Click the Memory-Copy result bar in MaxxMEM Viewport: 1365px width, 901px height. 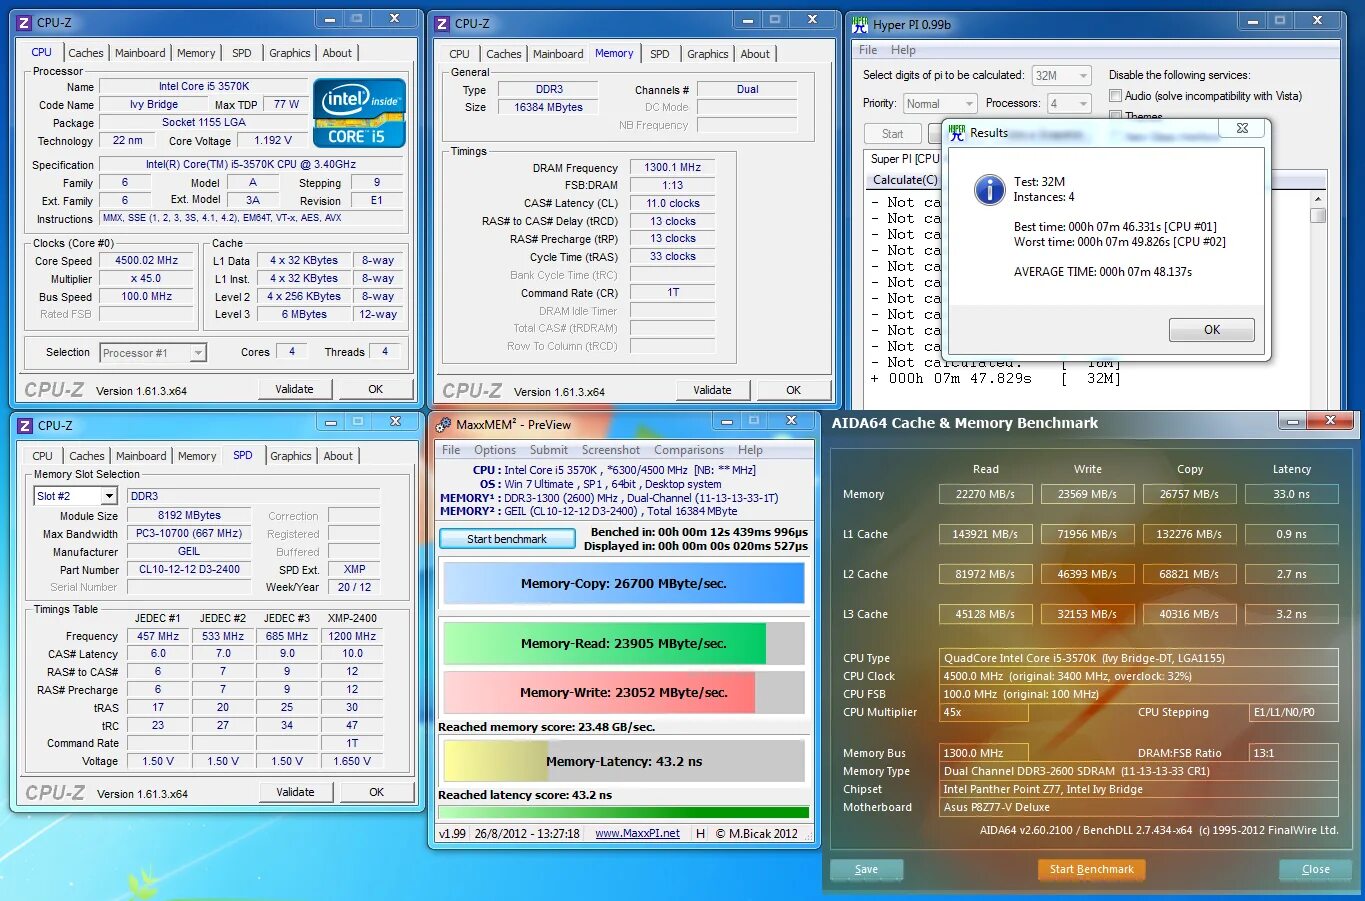pyautogui.click(x=624, y=584)
